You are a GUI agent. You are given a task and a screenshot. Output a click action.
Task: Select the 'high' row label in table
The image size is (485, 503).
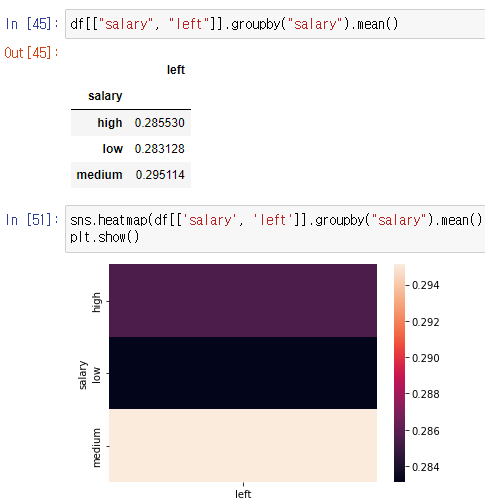(x=110, y=123)
